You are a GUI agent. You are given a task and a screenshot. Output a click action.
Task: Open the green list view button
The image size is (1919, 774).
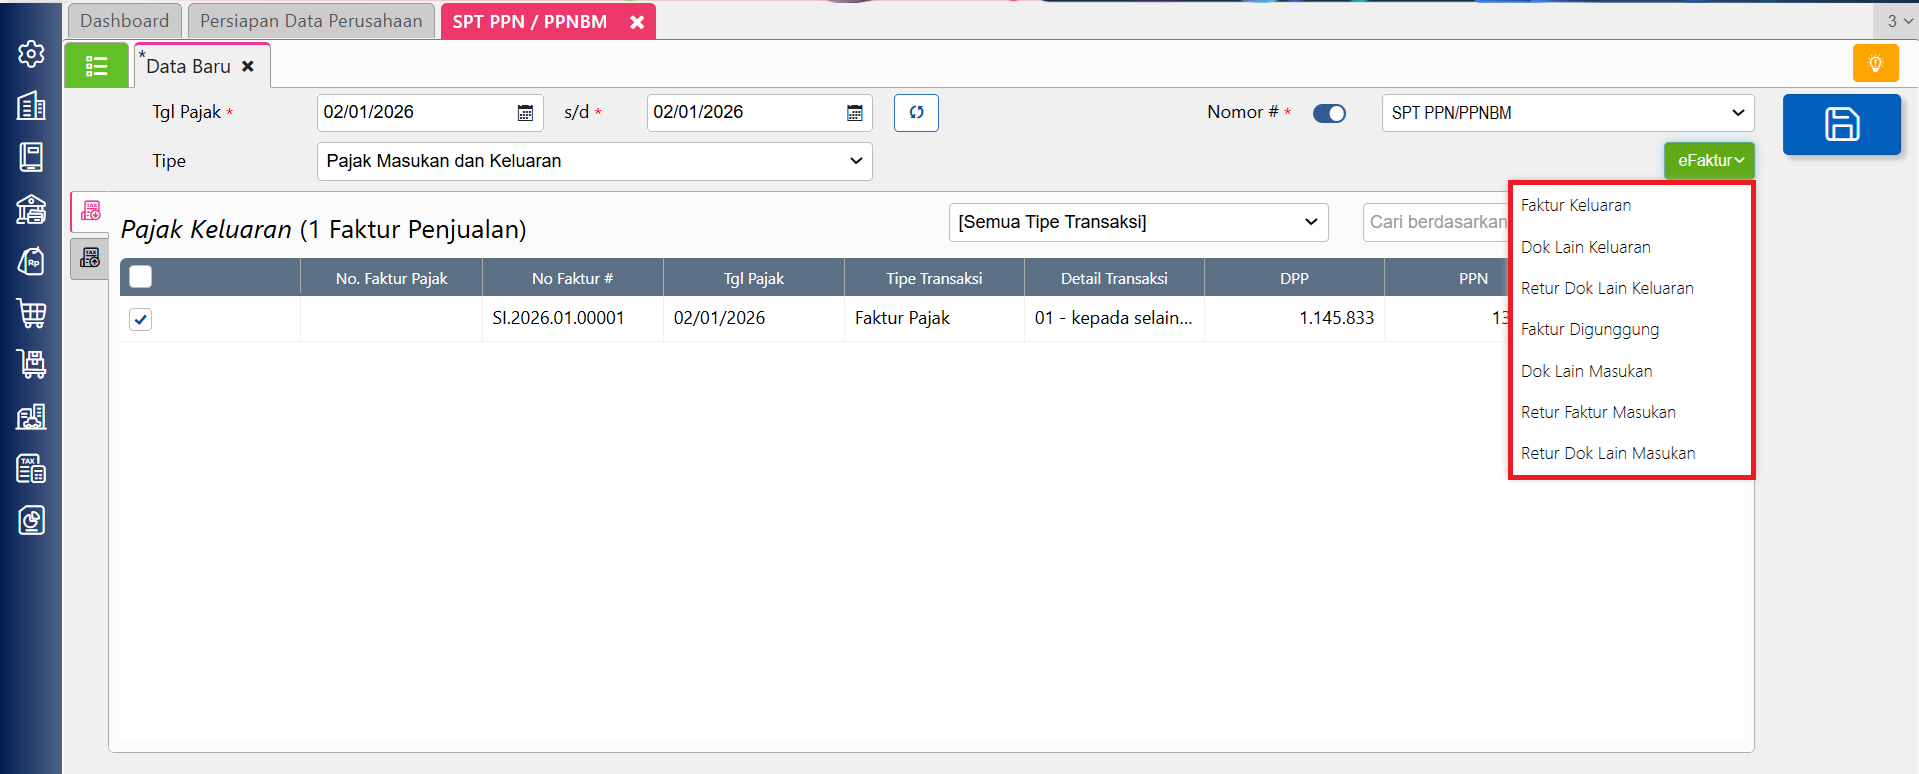(x=96, y=66)
